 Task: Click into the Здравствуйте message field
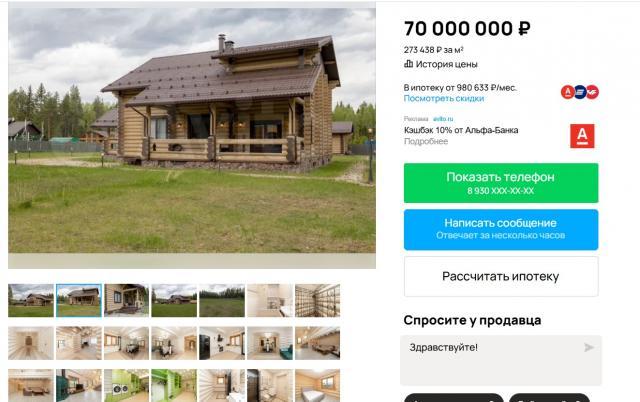pyautogui.click(x=501, y=360)
